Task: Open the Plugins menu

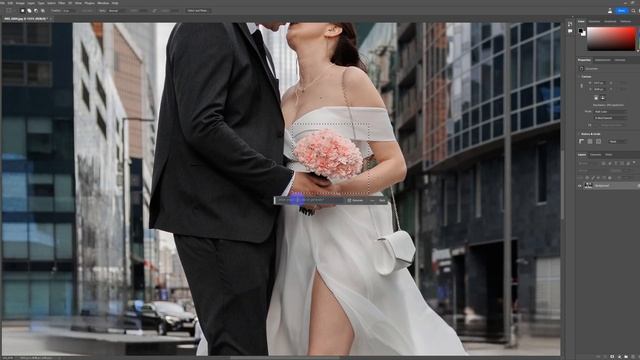Action: click(89, 3)
